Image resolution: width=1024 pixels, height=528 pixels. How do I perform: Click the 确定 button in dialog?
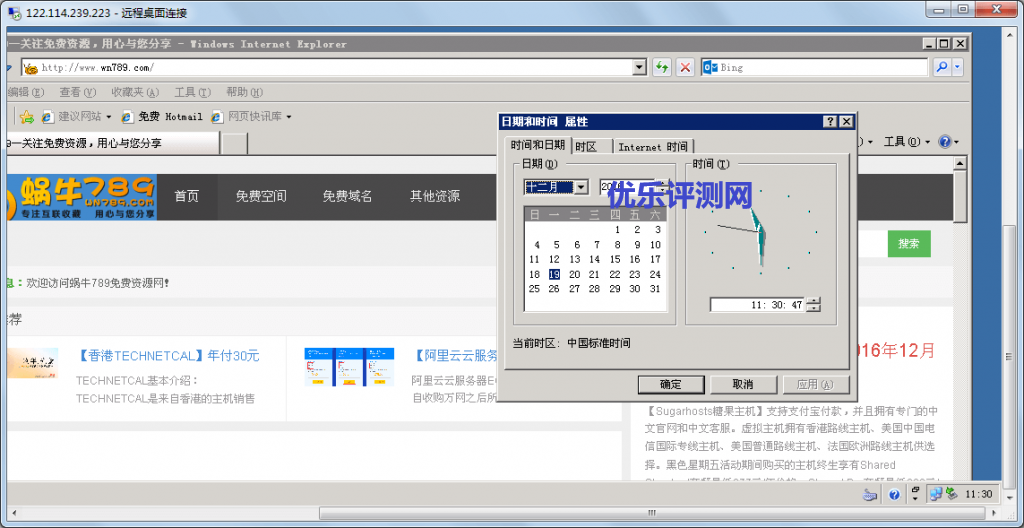pos(670,385)
